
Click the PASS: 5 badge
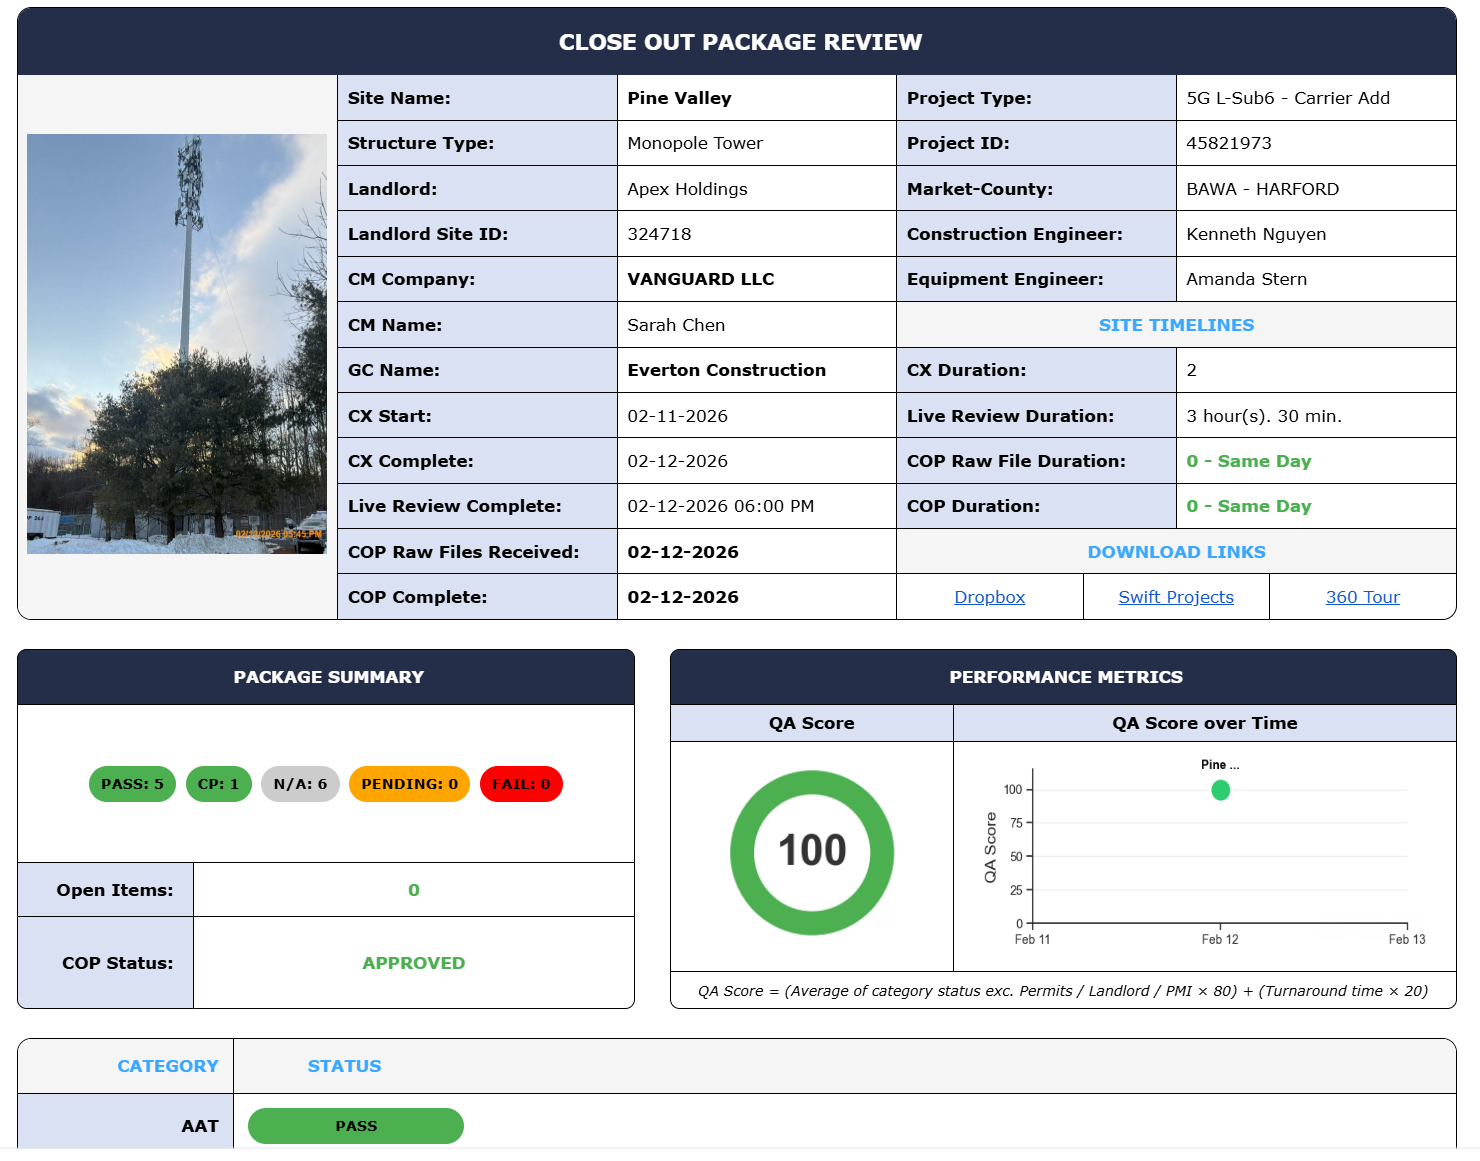[132, 784]
